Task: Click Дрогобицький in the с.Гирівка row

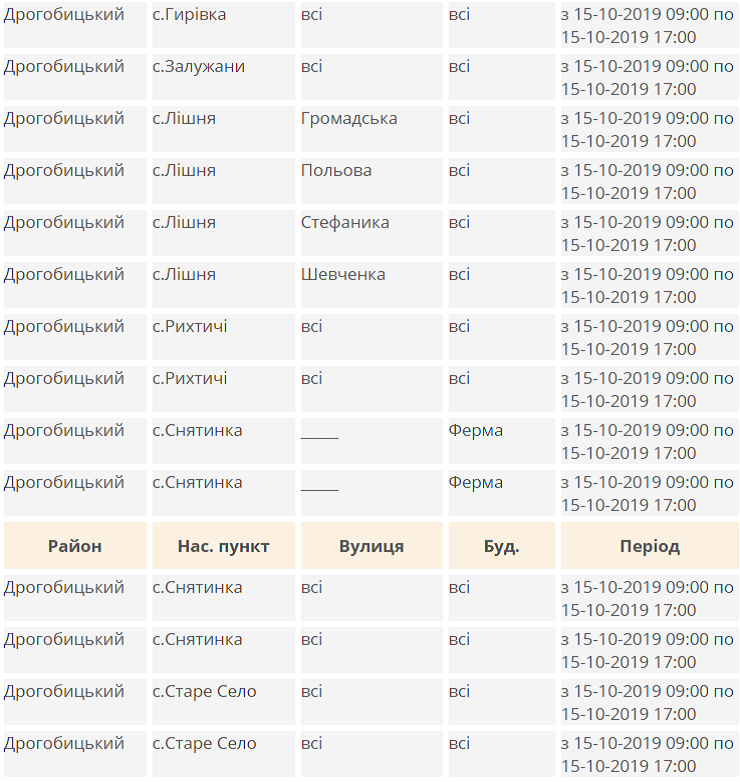Action: 64,15
